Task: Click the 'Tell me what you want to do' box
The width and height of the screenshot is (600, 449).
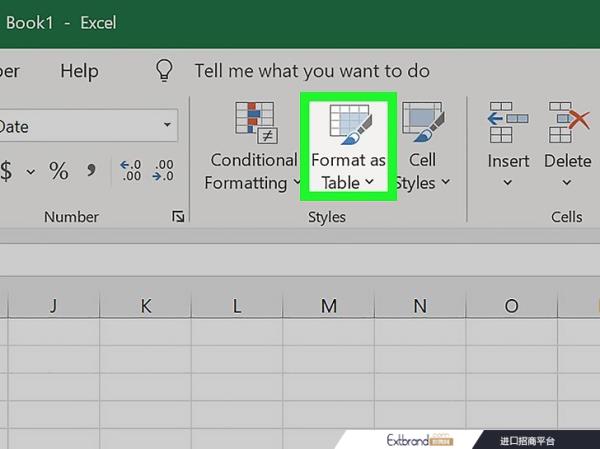Action: [x=312, y=71]
